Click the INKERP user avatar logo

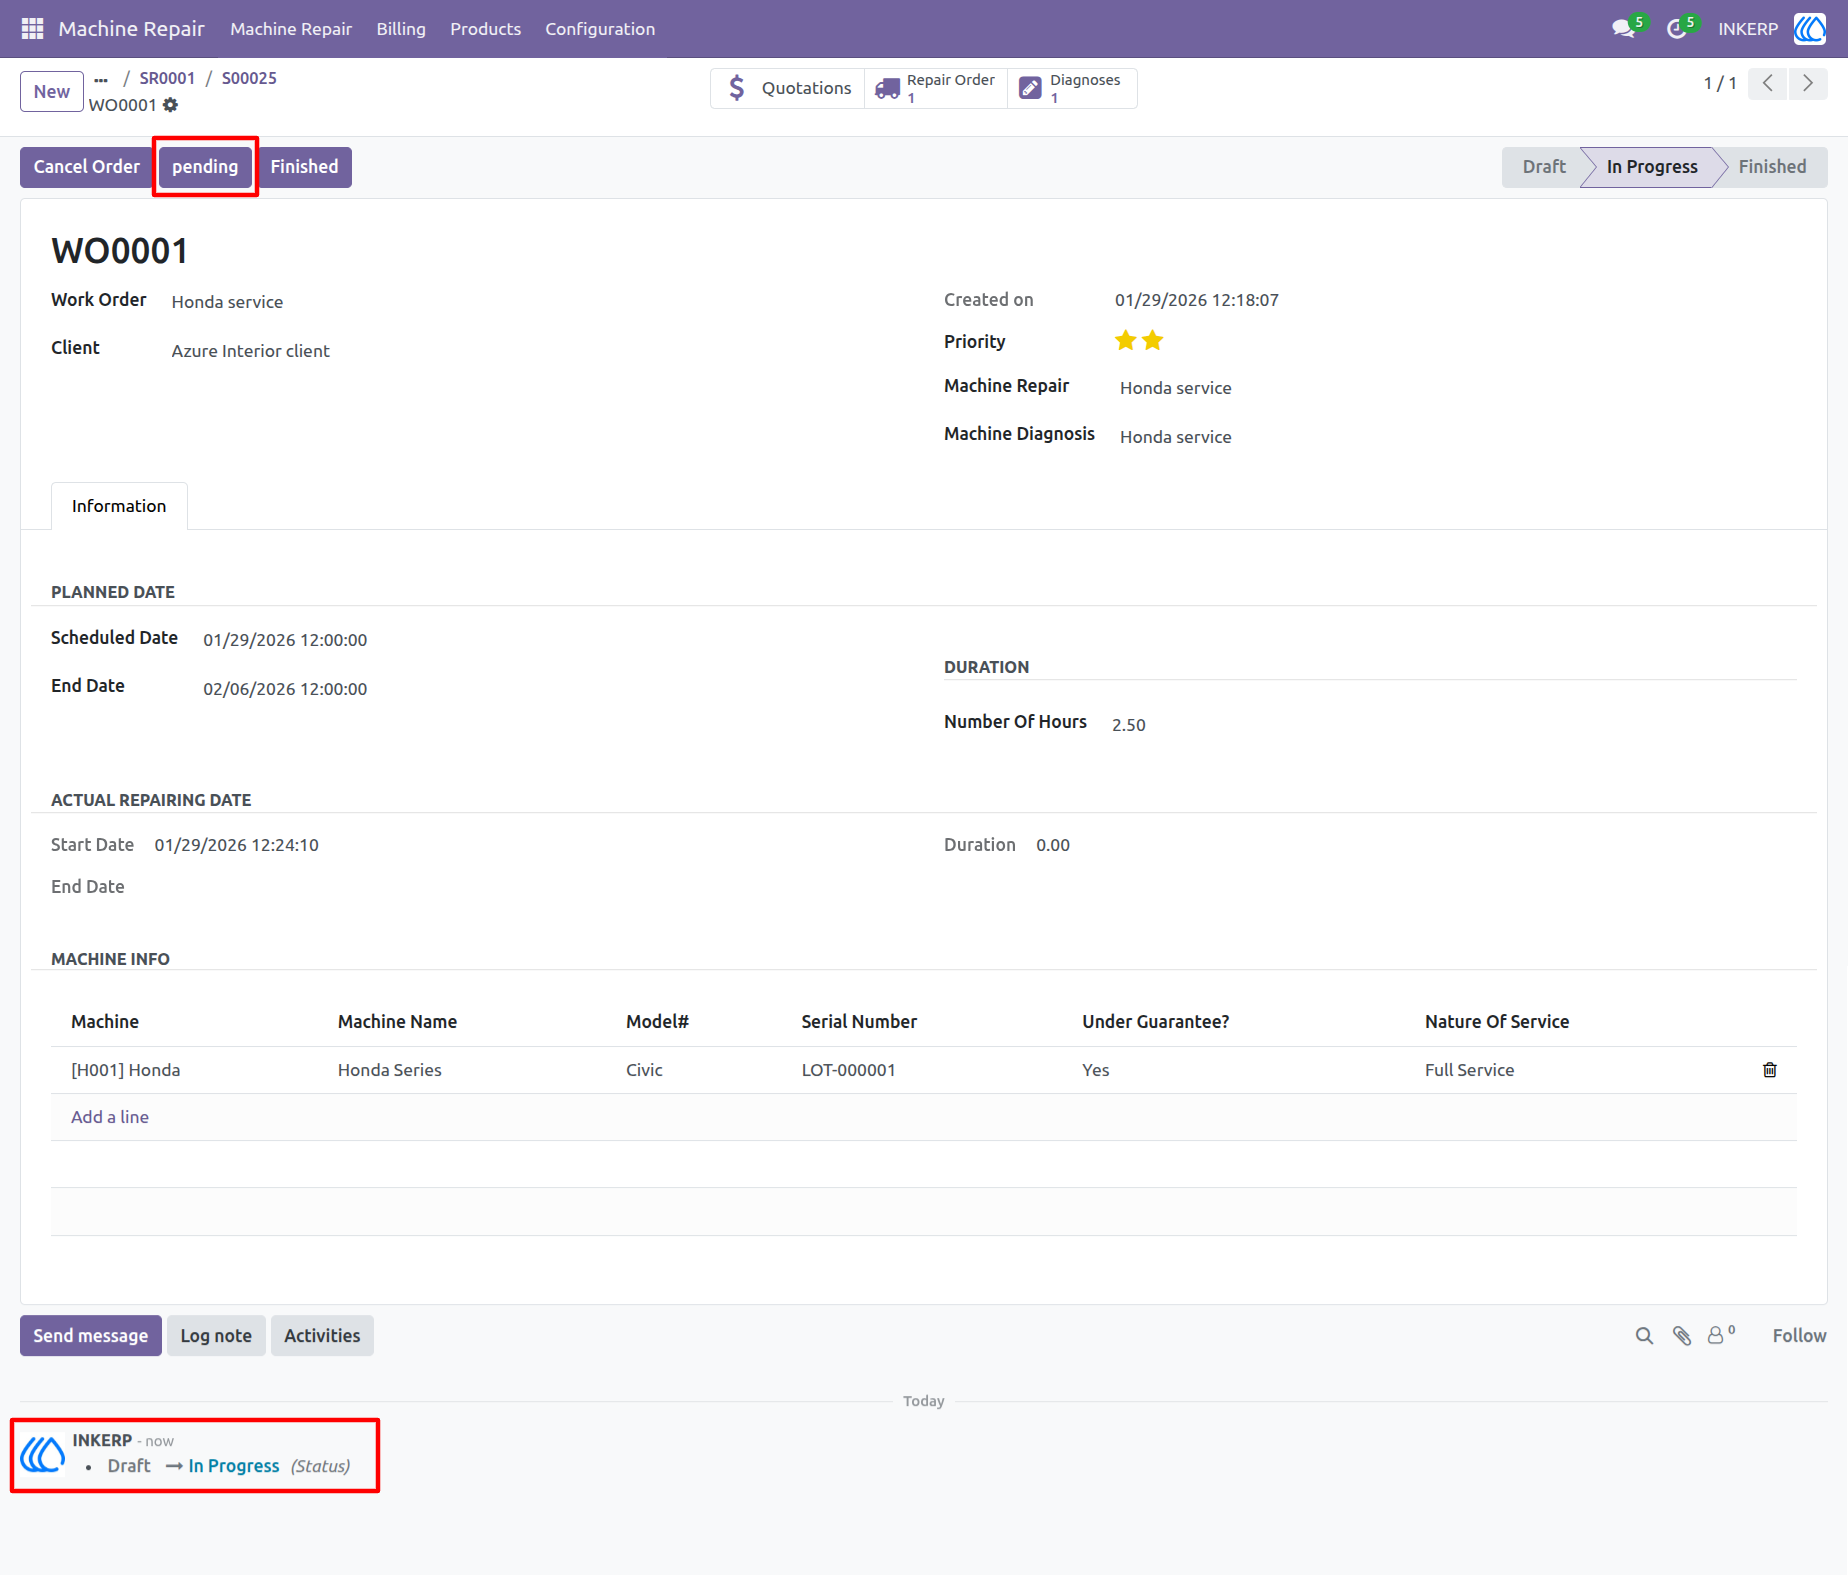[1810, 29]
